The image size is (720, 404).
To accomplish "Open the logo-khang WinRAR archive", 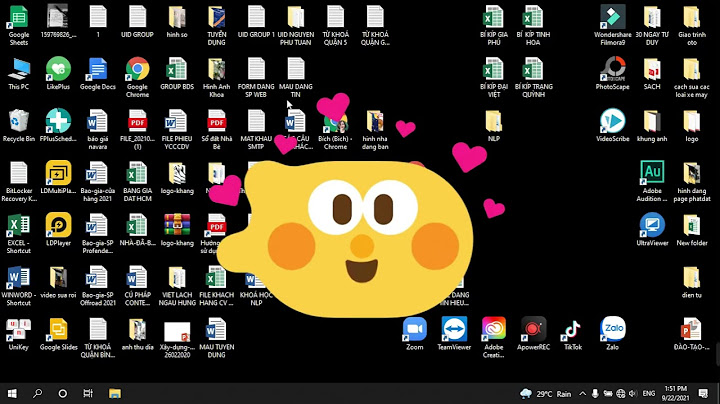I will pos(177,230).
